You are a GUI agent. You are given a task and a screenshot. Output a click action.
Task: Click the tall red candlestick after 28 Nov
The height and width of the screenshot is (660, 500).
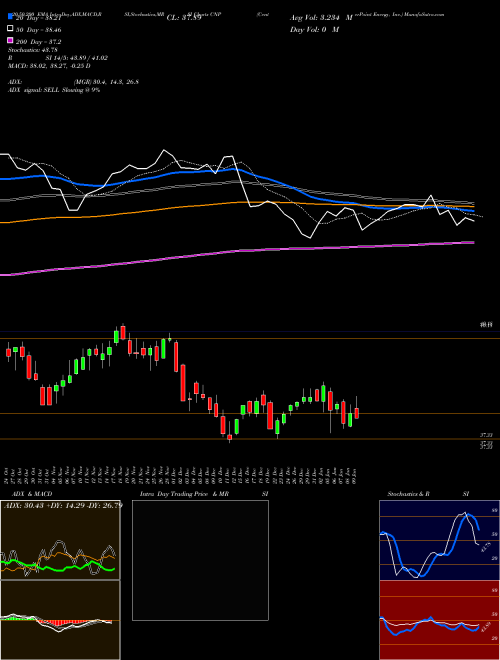(176, 357)
